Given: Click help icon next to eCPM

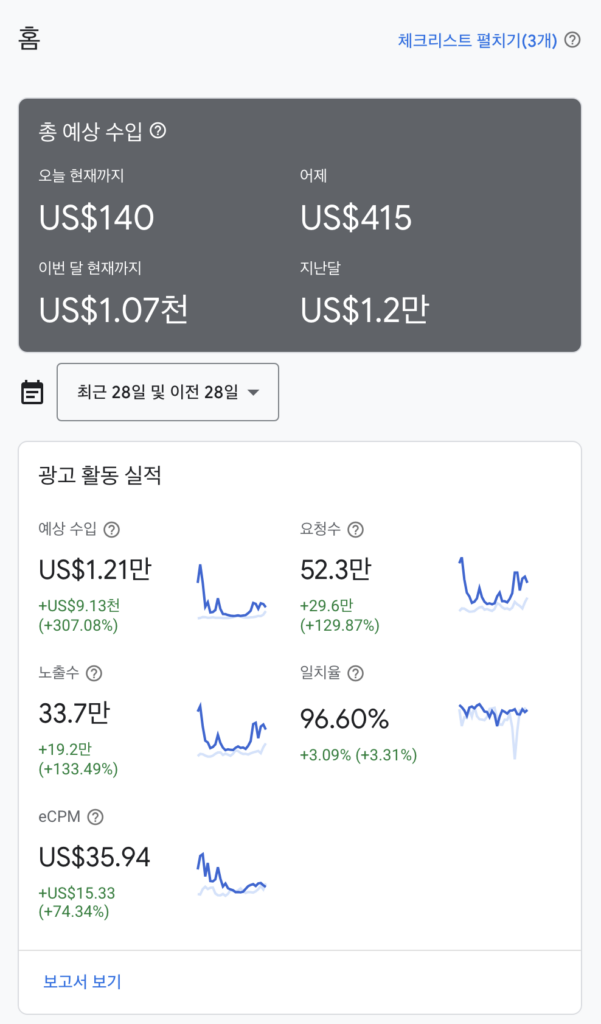Looking at the screenshot, I should coord(95,818).
